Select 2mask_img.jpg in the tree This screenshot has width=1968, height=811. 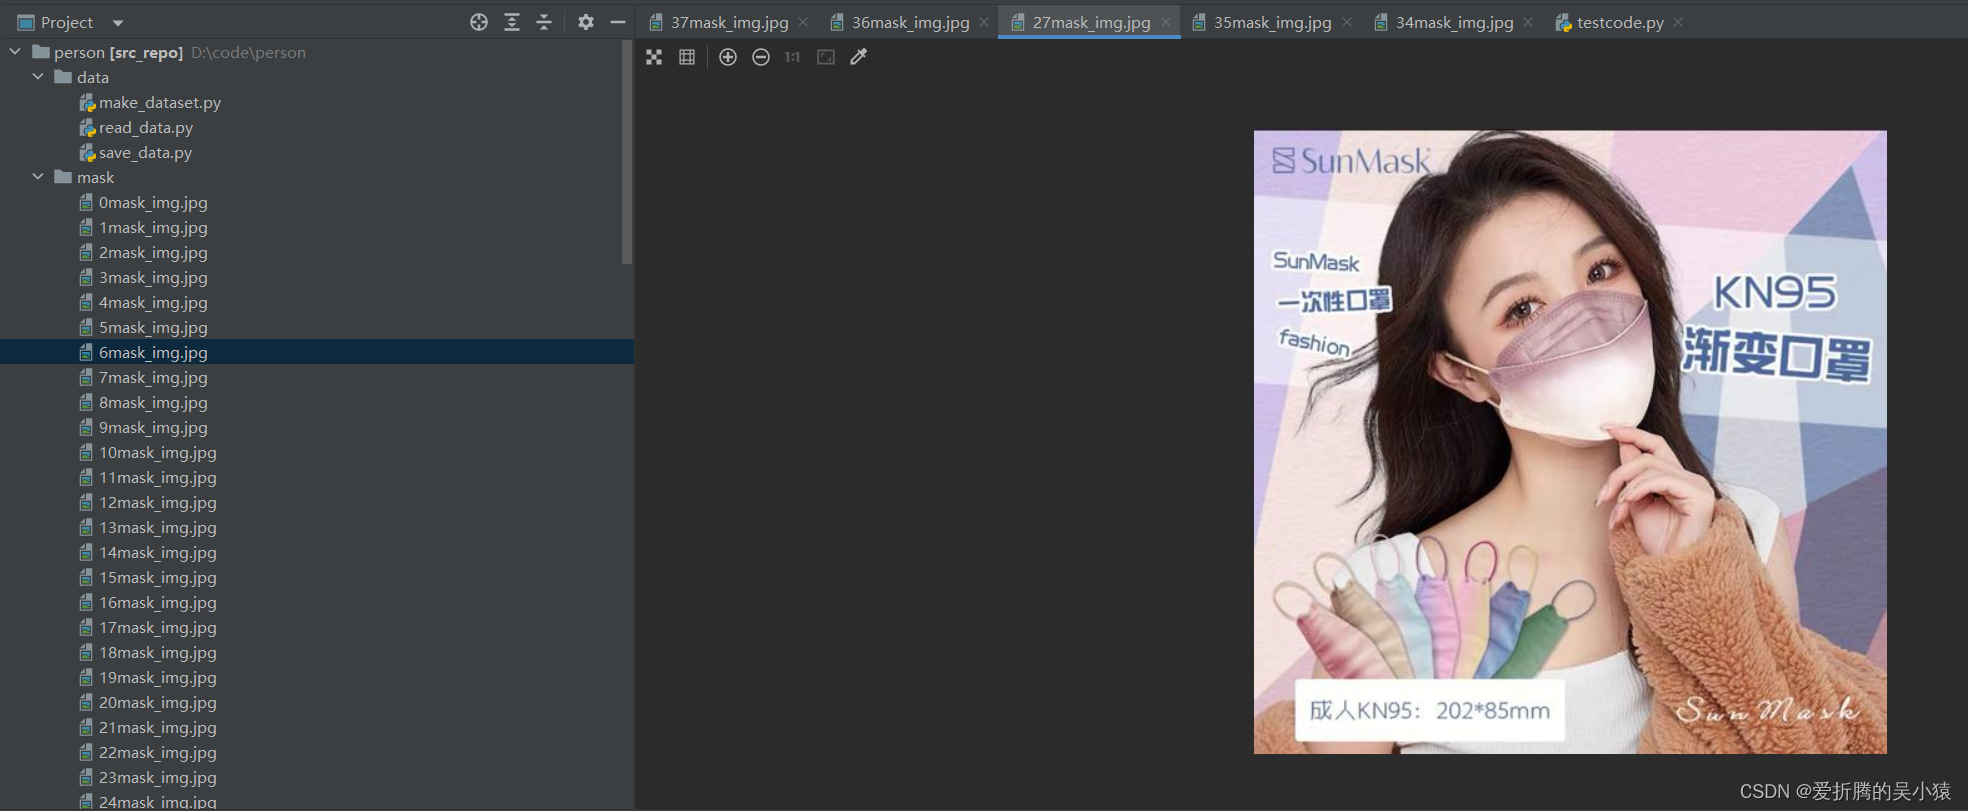coord(153,252)
